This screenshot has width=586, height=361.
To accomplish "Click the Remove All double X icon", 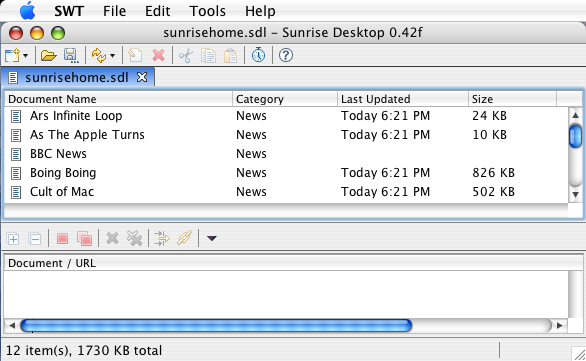I will 135,238.
